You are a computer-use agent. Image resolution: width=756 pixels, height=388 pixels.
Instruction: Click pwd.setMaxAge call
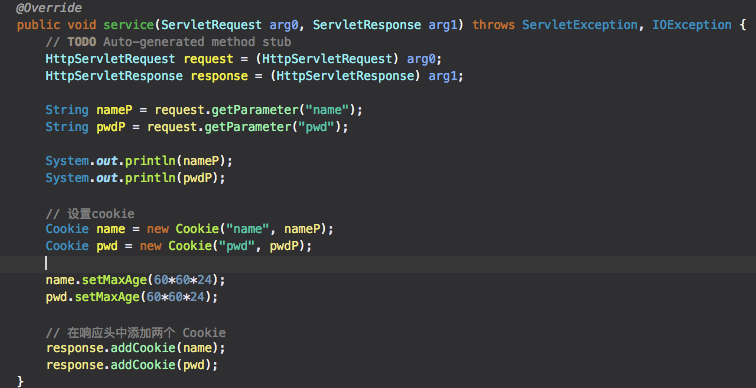132,297
